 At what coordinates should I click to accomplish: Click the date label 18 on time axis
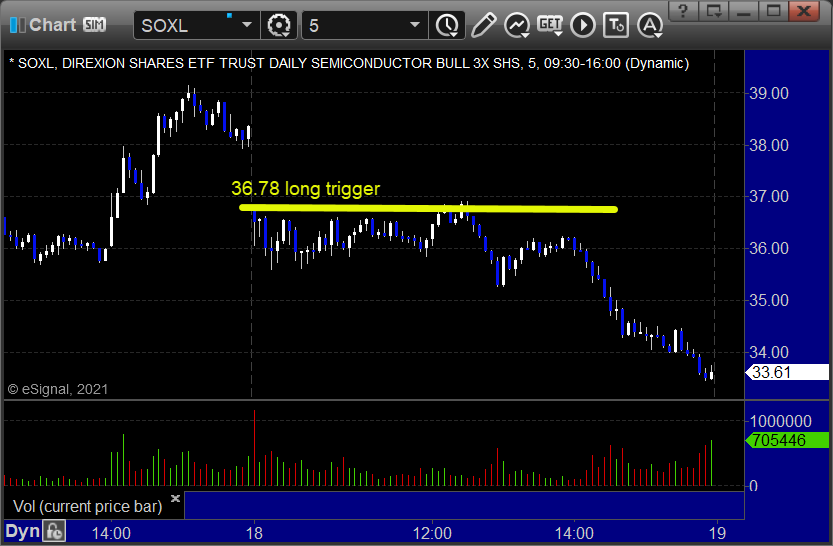[x=254, y=533]
